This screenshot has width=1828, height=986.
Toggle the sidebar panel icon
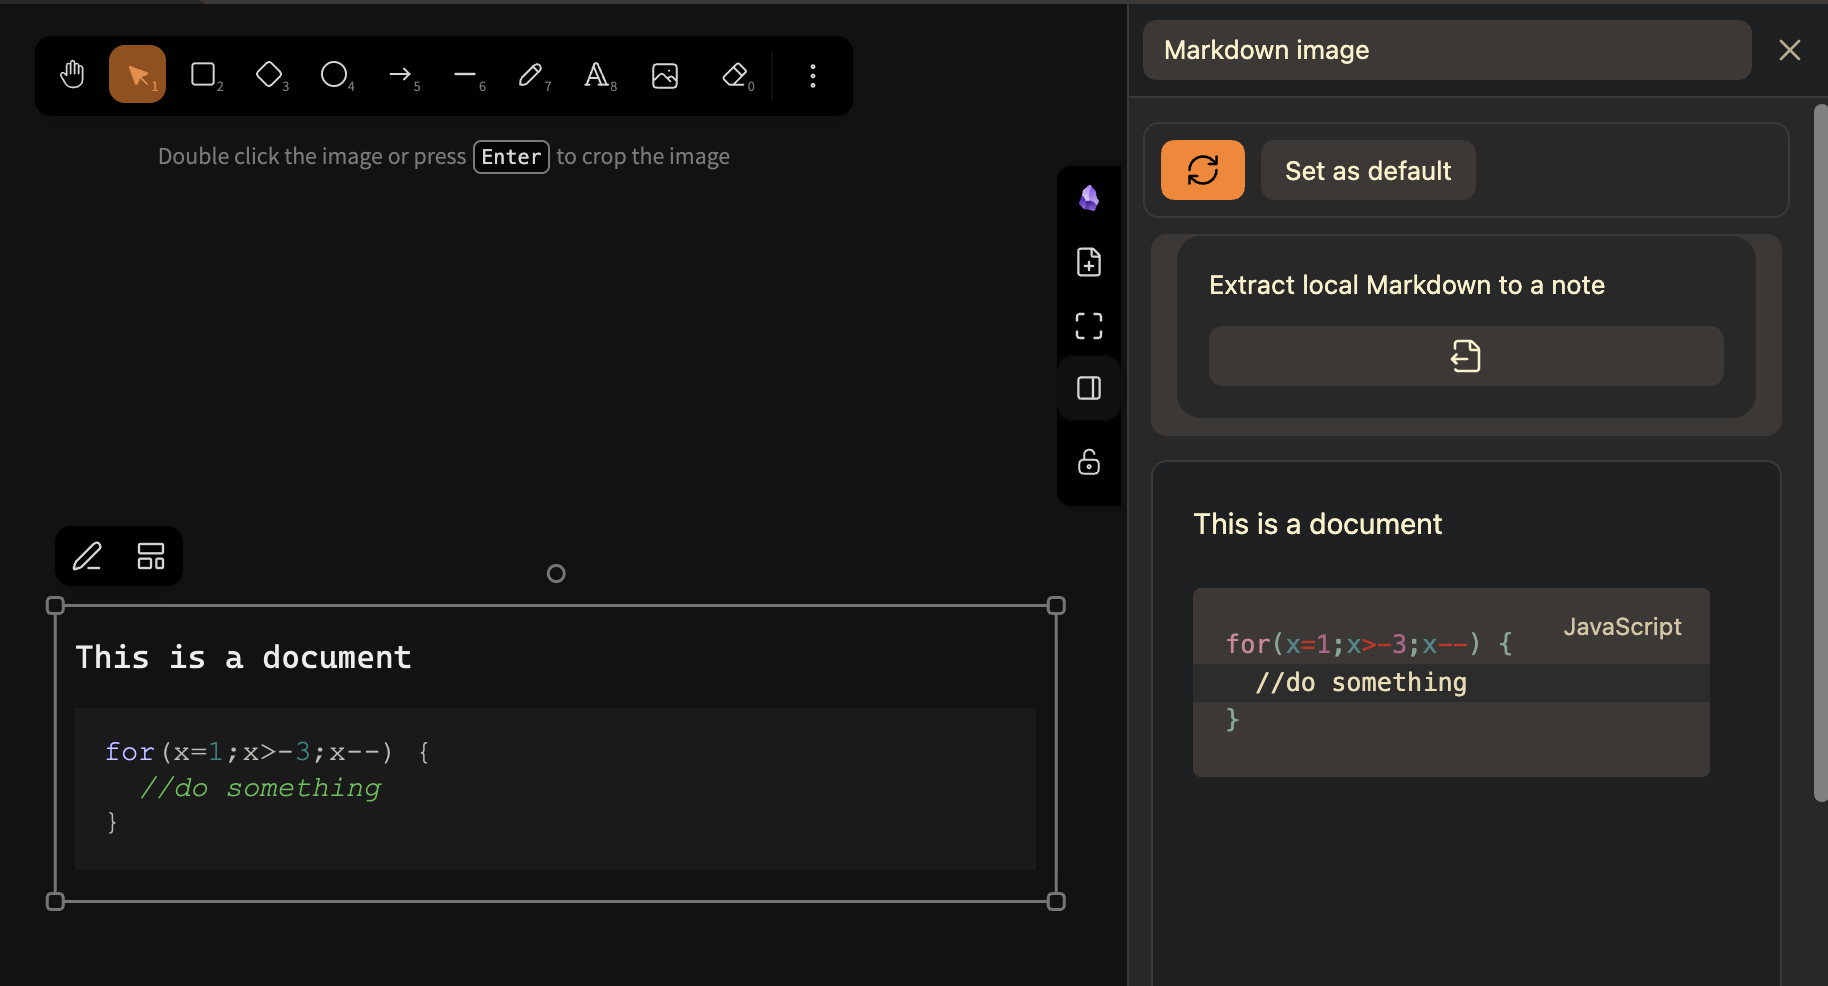tap(1089, 388)
